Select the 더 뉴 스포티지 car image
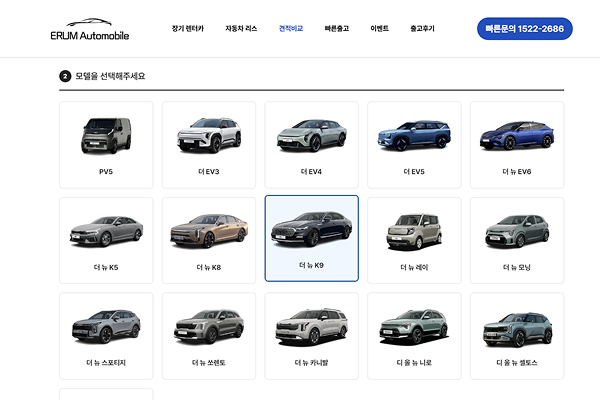600x400 pixels. click(x=106, y=327)
